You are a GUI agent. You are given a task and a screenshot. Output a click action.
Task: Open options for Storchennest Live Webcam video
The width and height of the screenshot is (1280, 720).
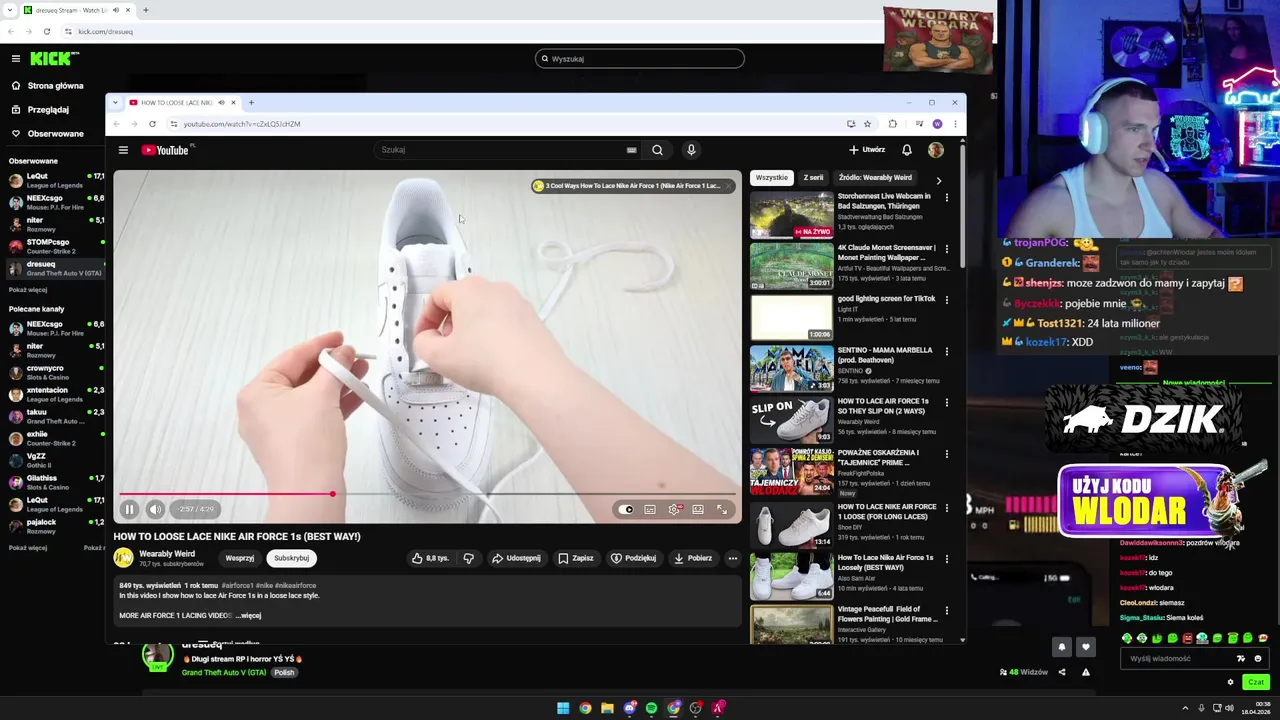pyautogui.click(x=946, y=197)
